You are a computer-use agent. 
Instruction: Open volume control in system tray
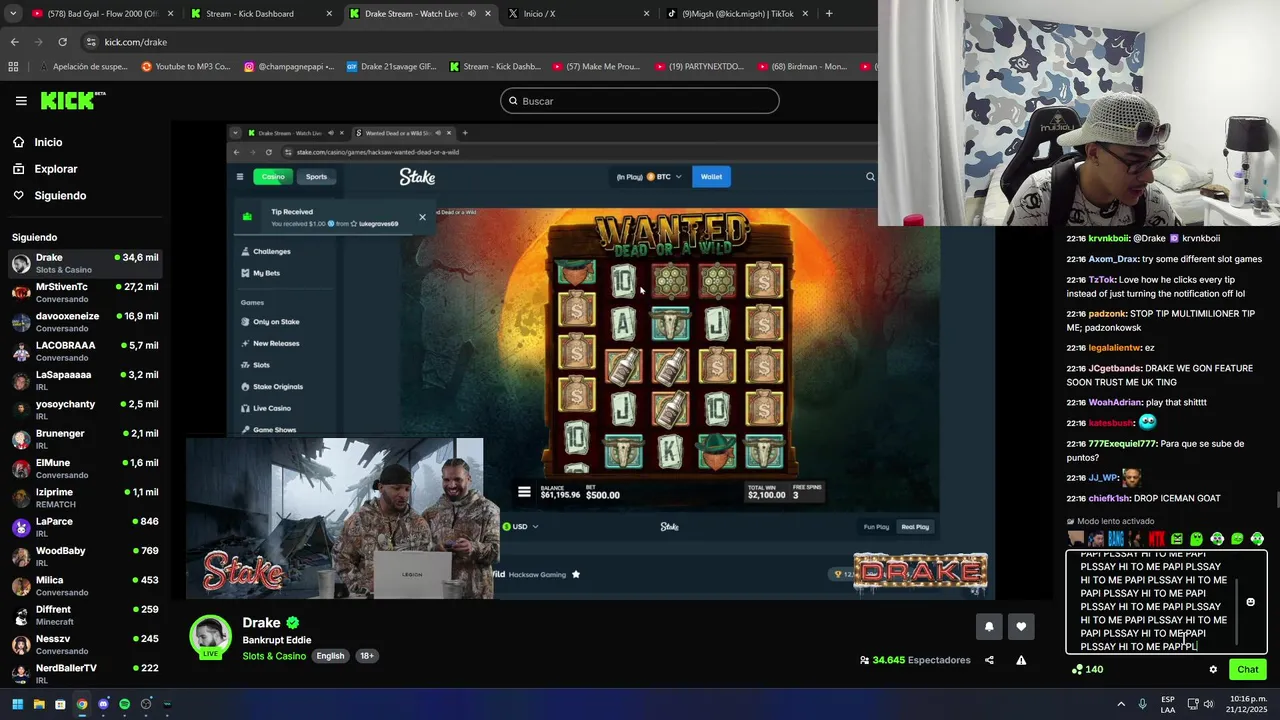1208,704
